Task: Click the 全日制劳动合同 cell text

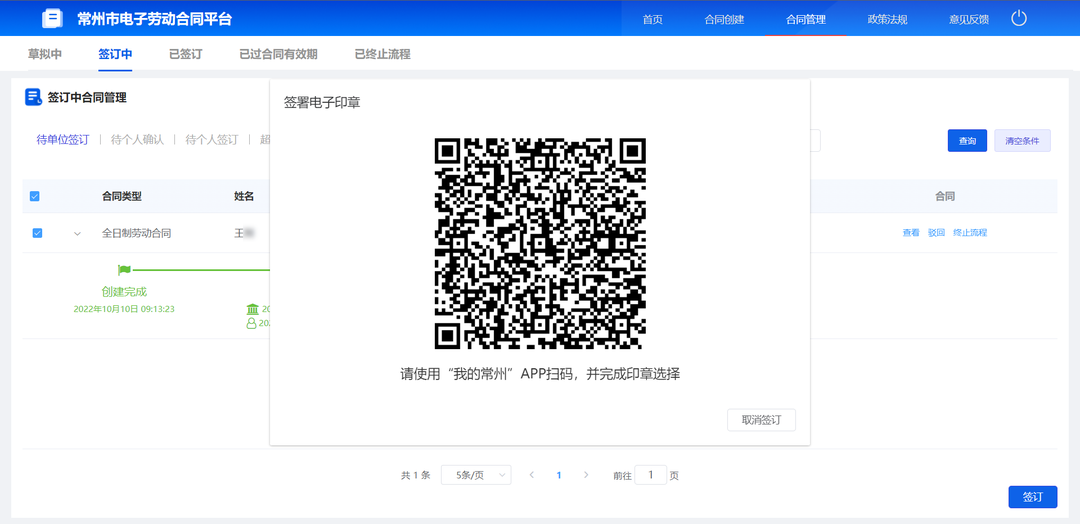Action: (136, 233)
